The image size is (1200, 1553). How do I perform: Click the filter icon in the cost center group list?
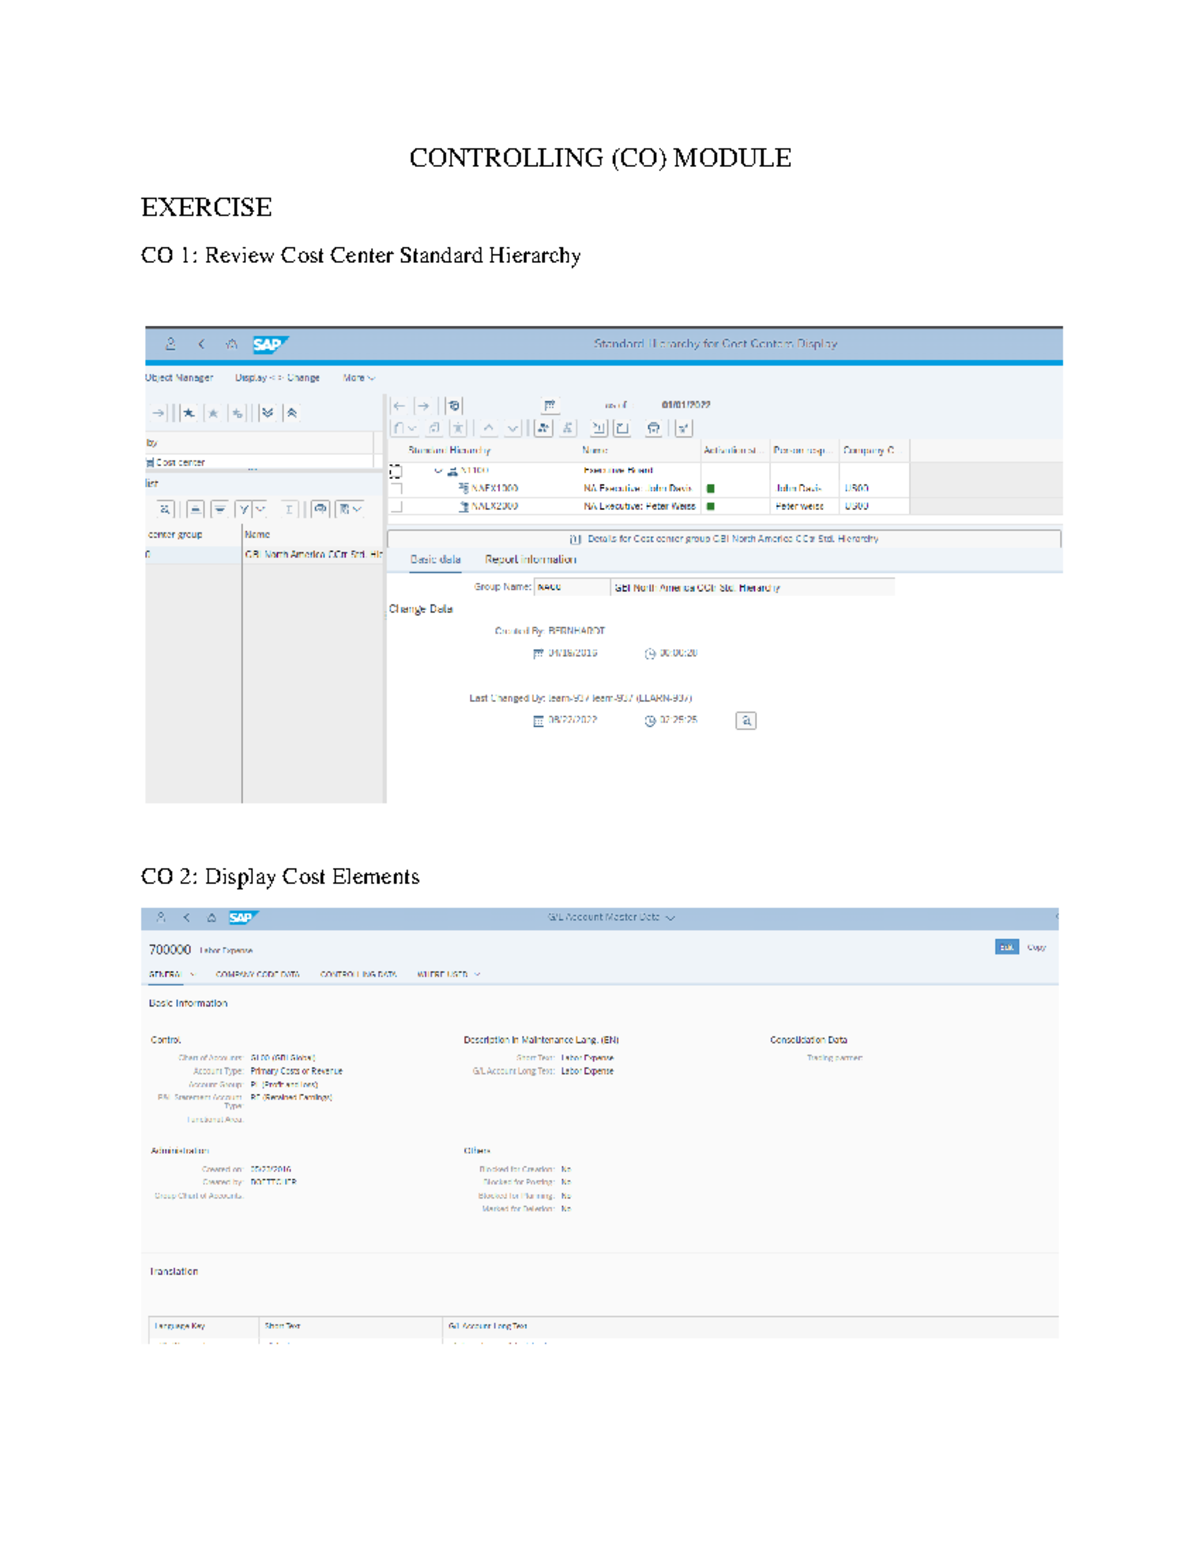point(219,508)
